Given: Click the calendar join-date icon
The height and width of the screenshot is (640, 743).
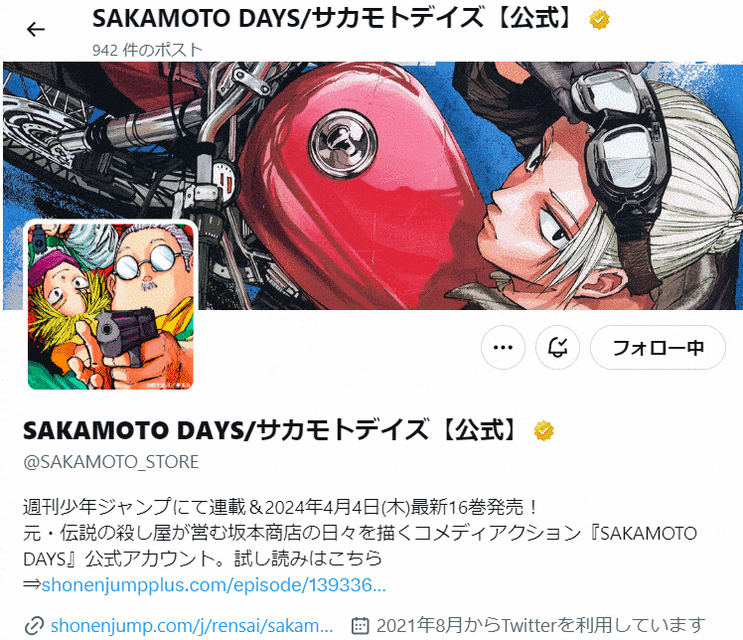Looking at the screenshot, I should point(360,626).
